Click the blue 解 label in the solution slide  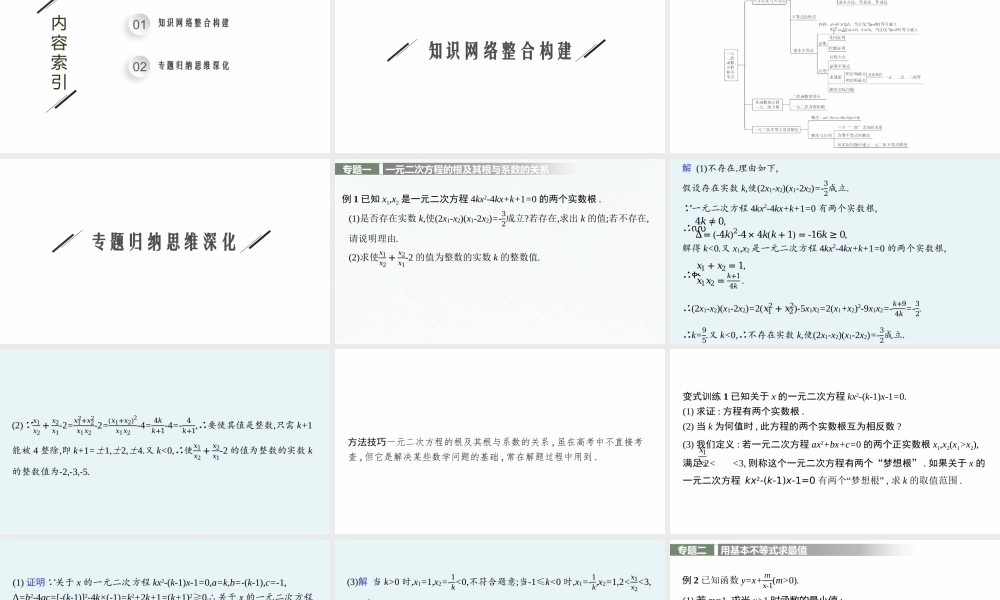(x=687, y=168)
